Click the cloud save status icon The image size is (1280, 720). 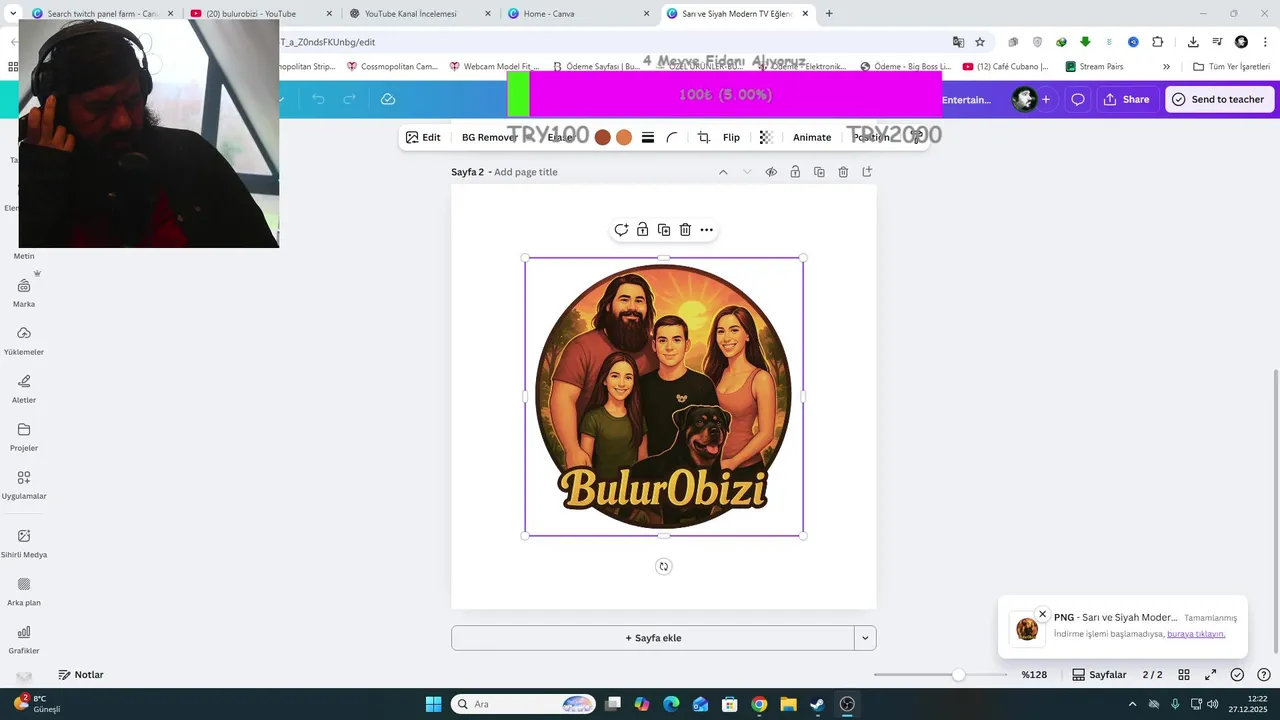(388, 99)
